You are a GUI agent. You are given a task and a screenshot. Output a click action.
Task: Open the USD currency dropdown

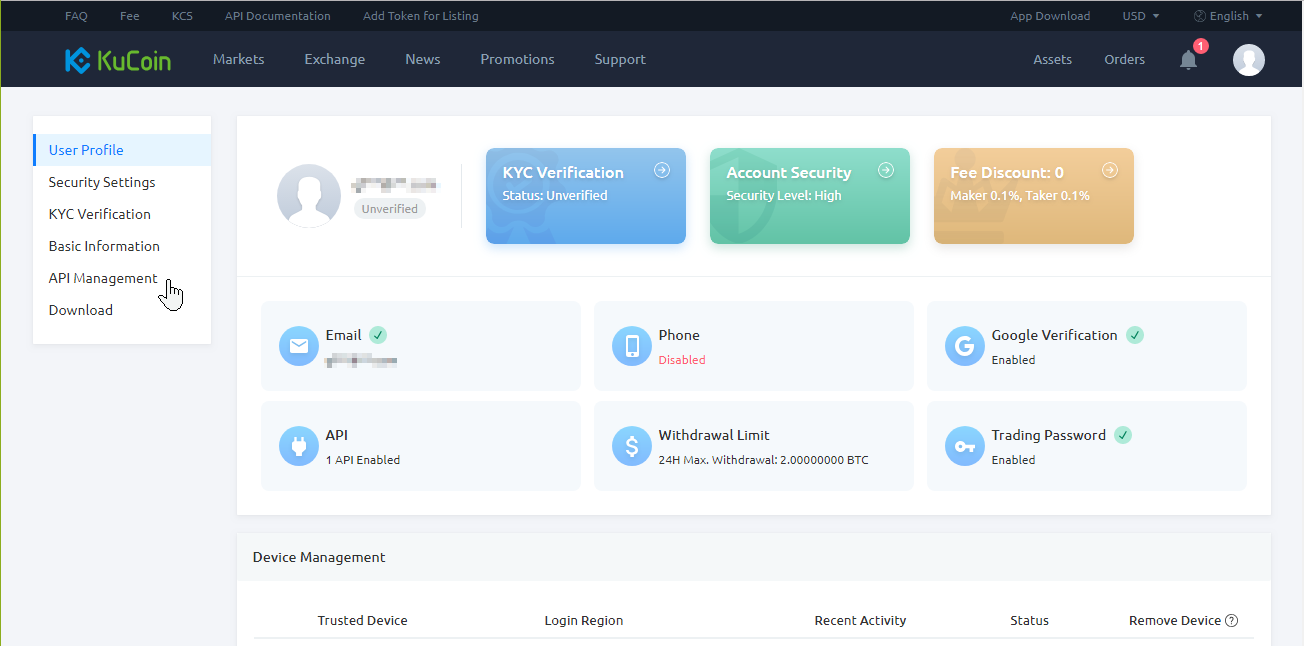coord(1140,16)
